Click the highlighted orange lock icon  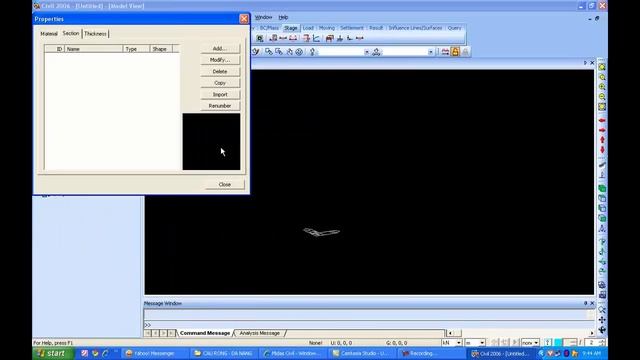455,51
